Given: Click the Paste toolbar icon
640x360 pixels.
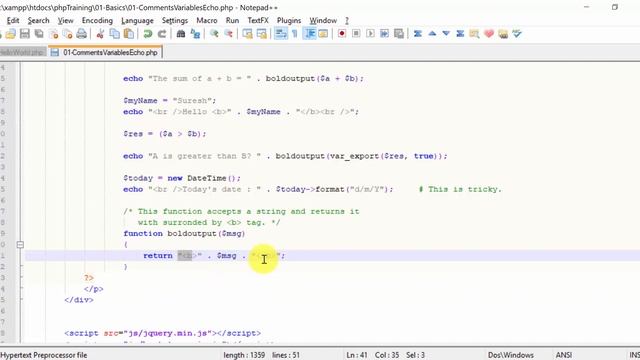Looking at the screenshot, I should (129, 34).
